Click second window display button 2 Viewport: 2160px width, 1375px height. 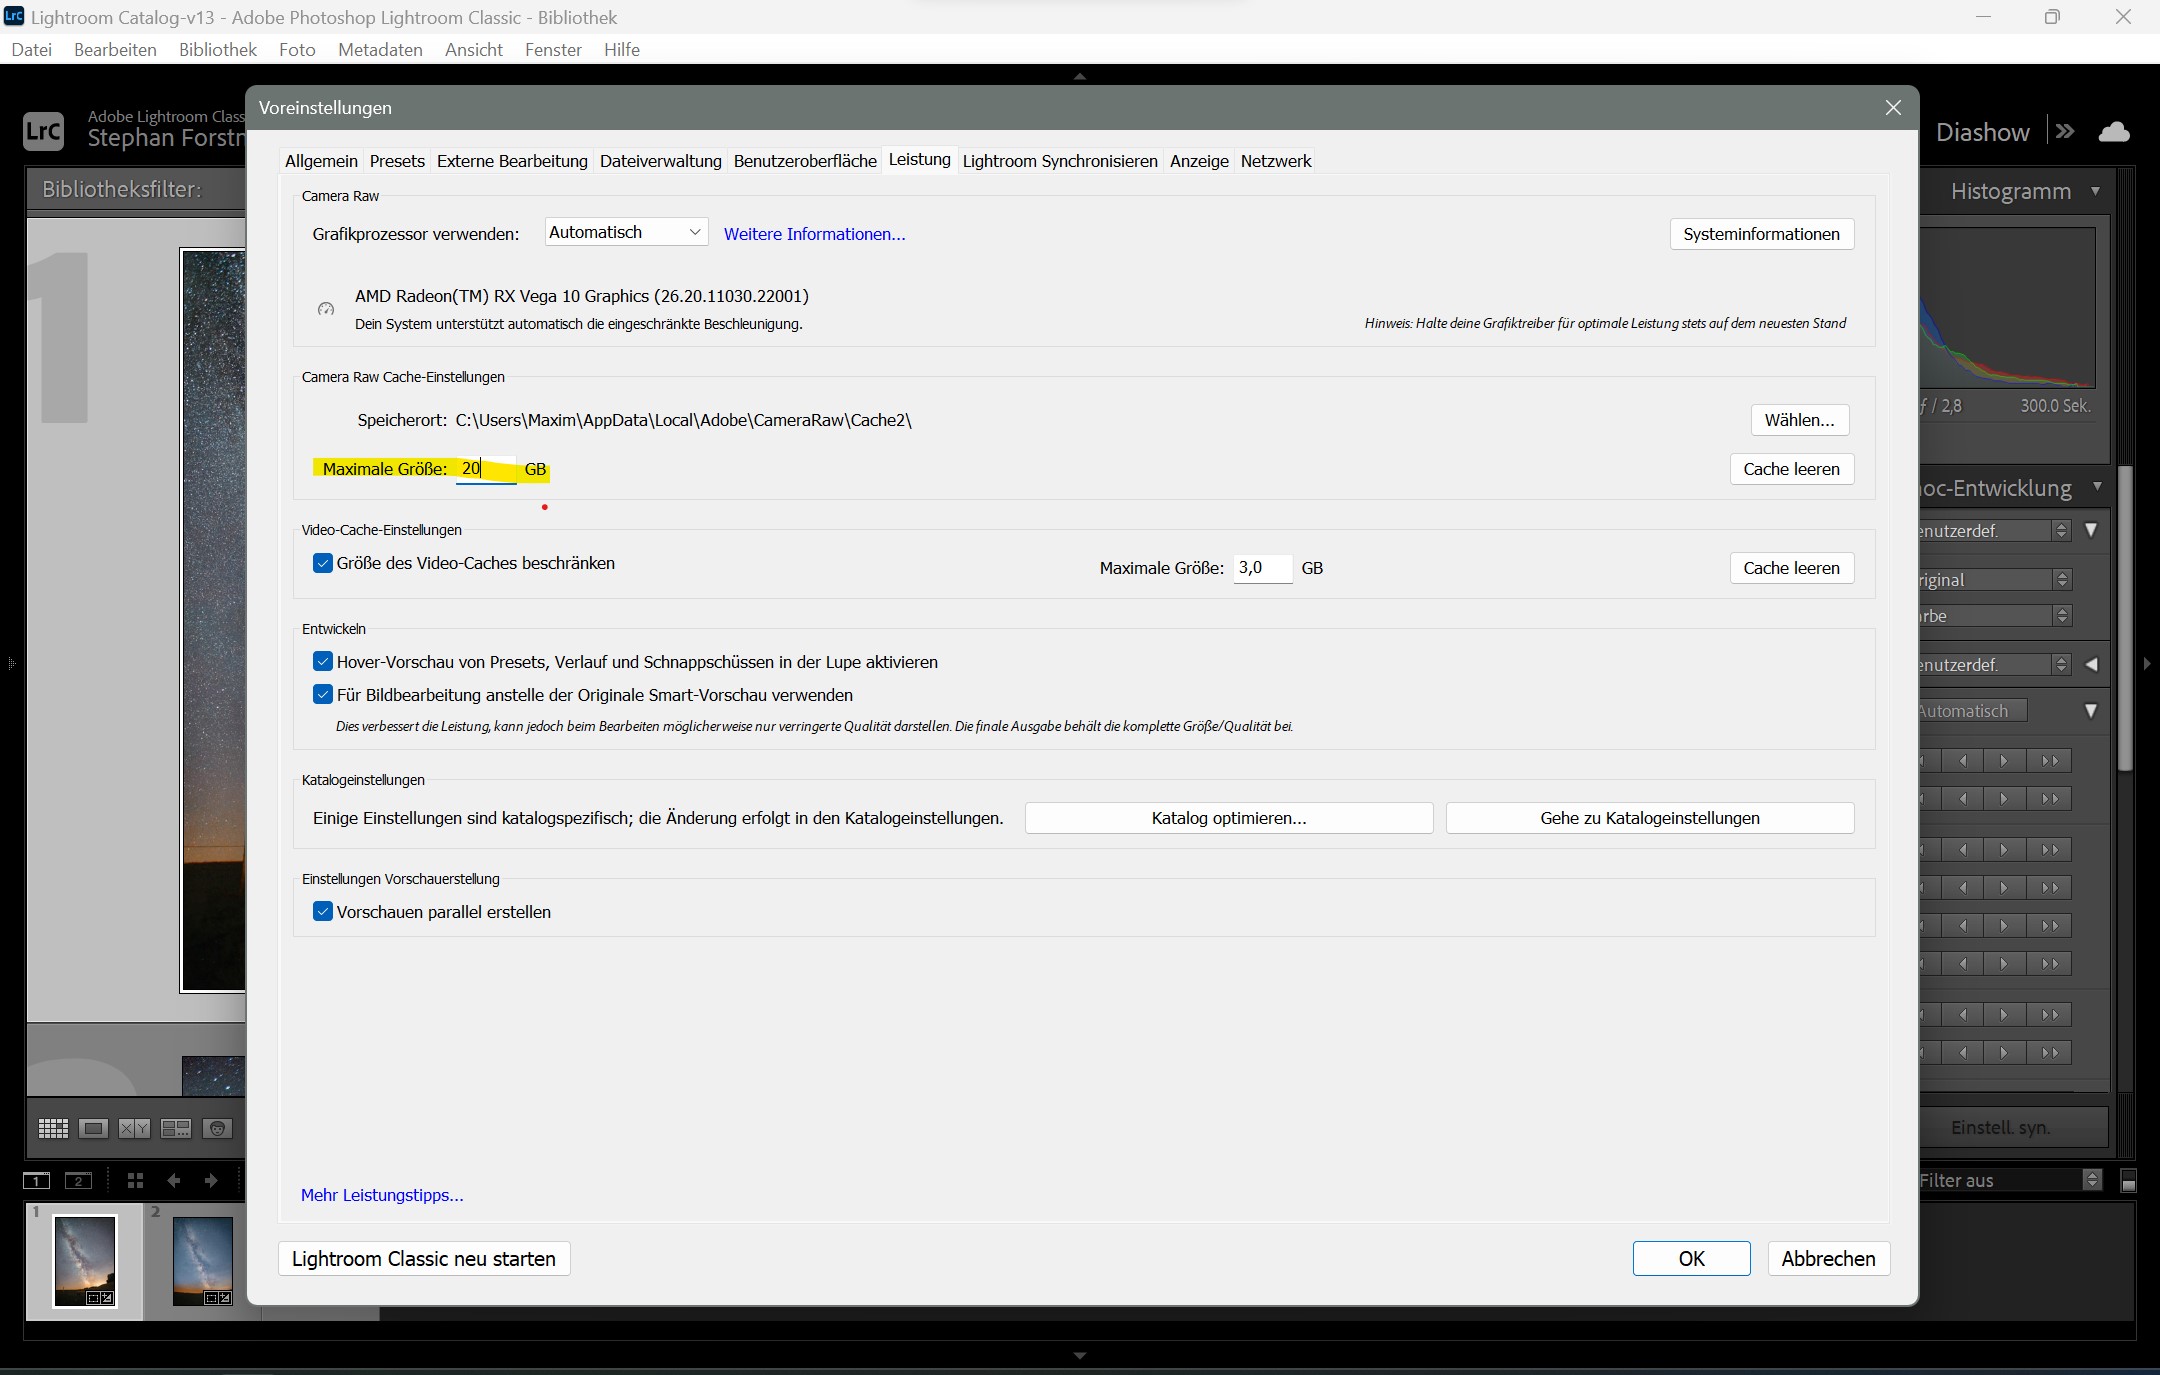(x=78, y=1181)
